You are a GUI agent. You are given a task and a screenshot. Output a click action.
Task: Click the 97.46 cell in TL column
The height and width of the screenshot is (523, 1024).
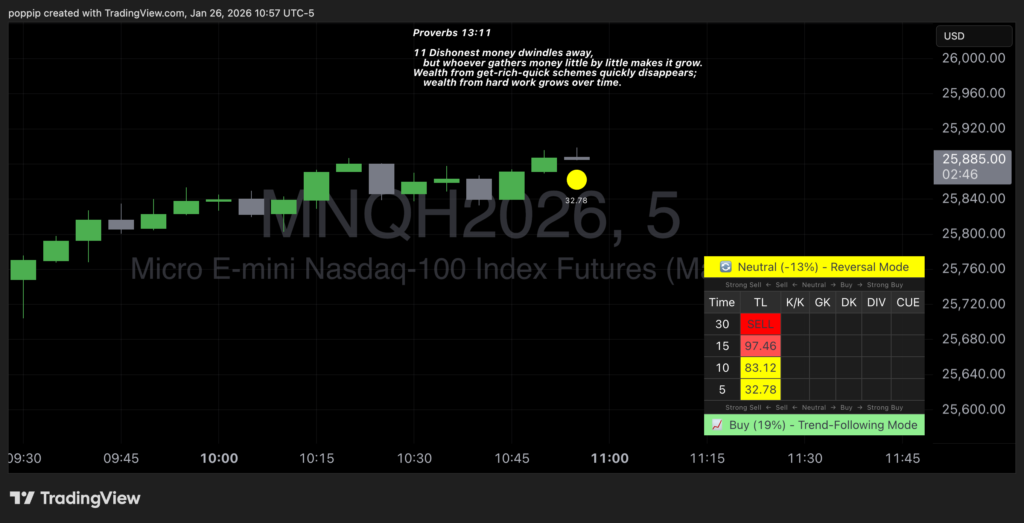pos(760,346)
